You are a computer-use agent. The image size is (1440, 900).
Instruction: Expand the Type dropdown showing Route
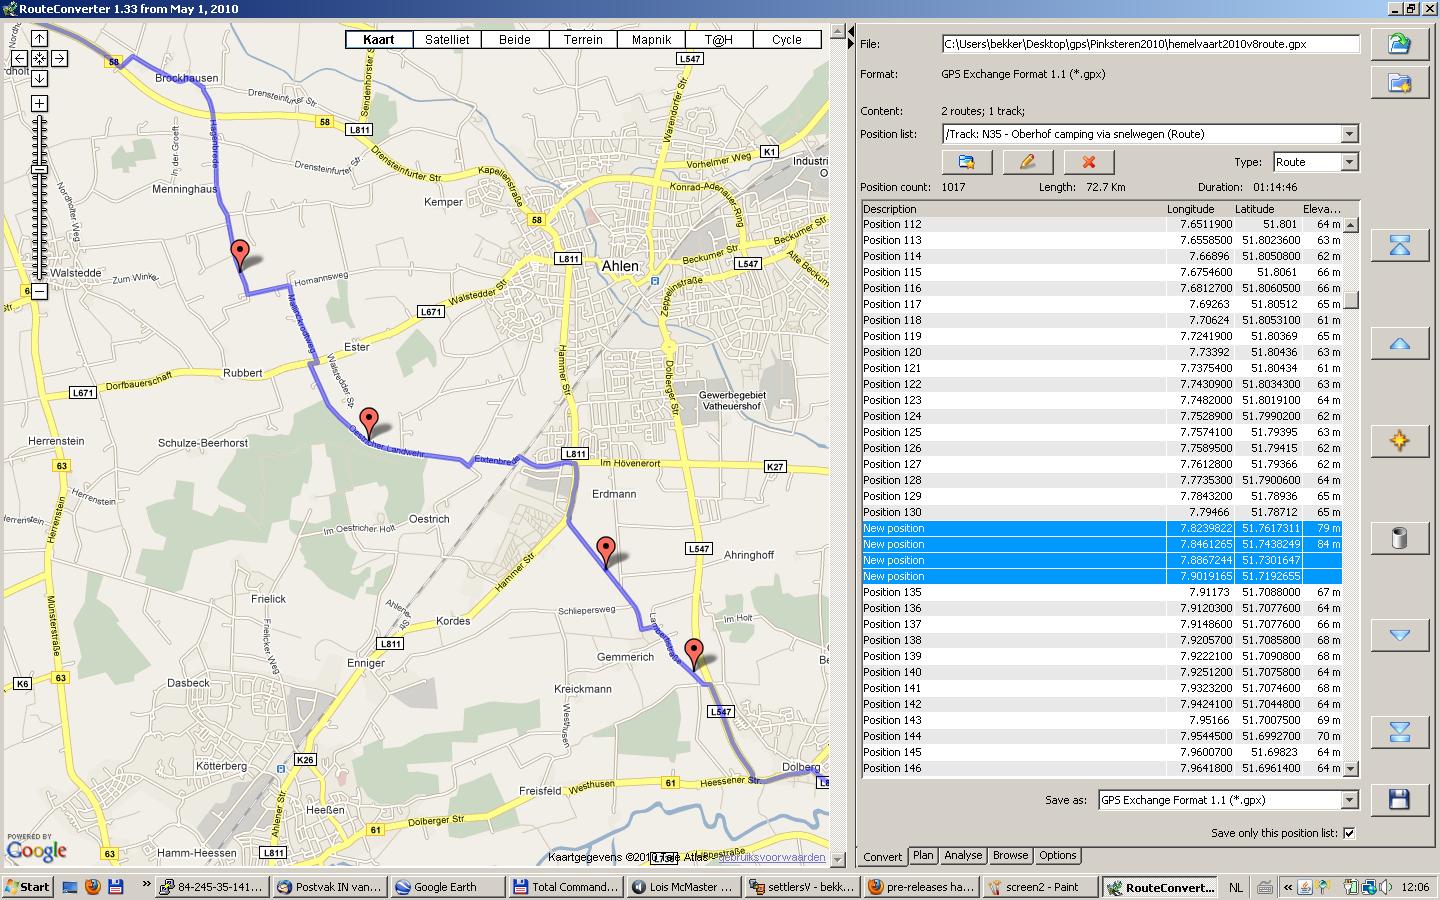tap(1349, 162)
